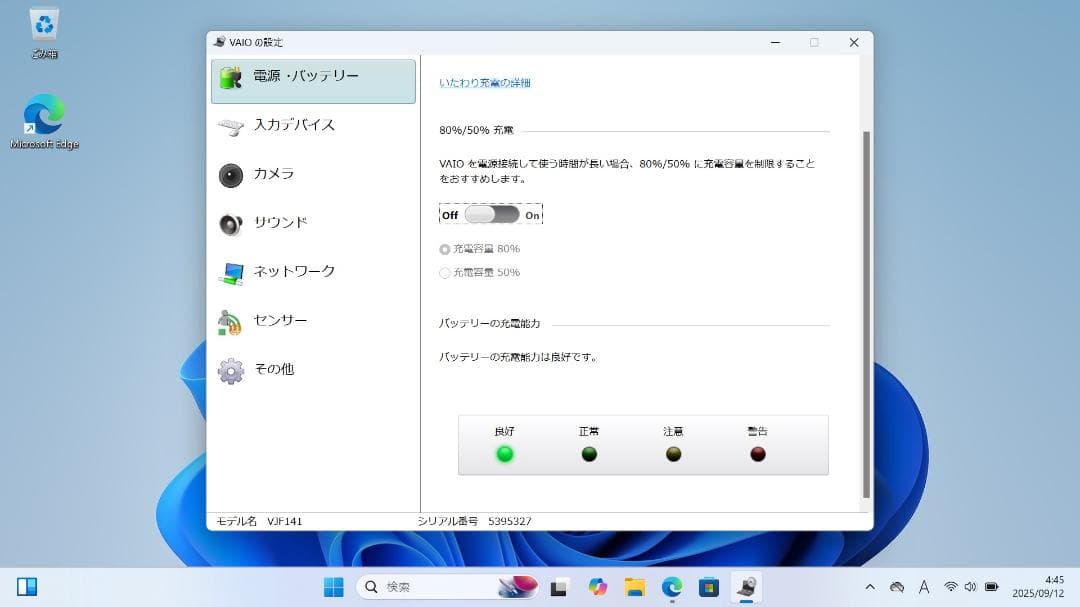Open the Windows Start menu

(333, 588)
